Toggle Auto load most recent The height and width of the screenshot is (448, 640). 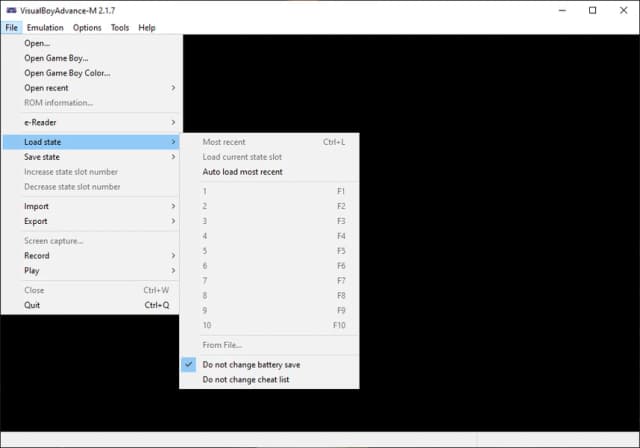pyautogui.click(x=269, y=172)
